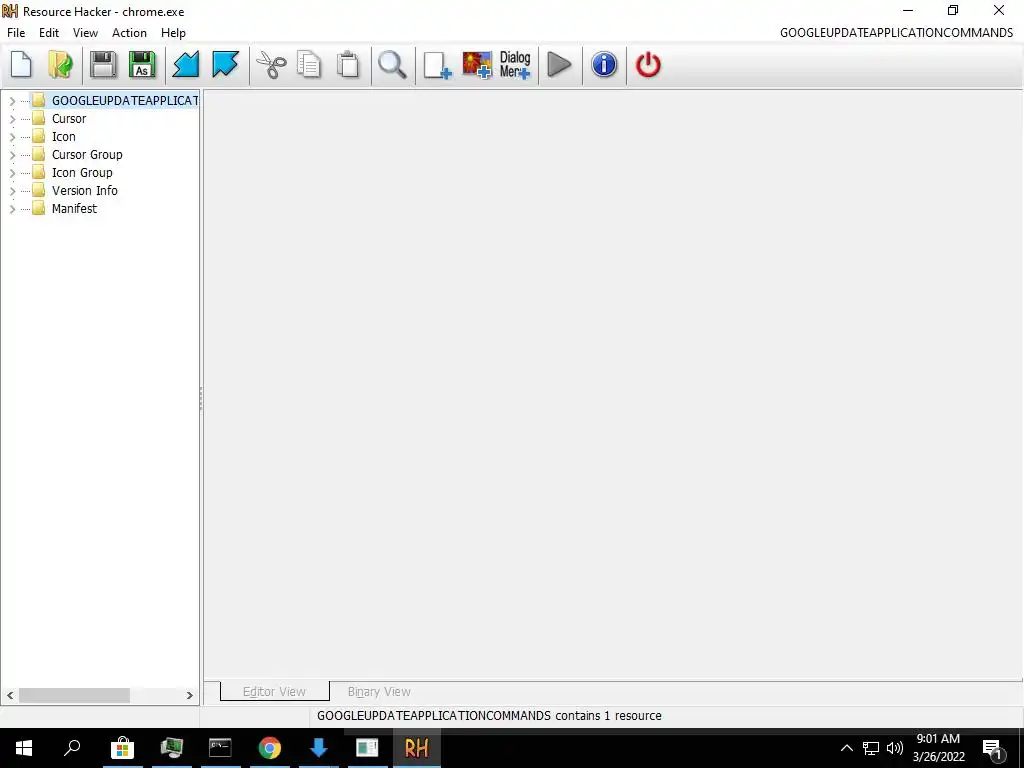Open the Action menu

pos(129,33)
